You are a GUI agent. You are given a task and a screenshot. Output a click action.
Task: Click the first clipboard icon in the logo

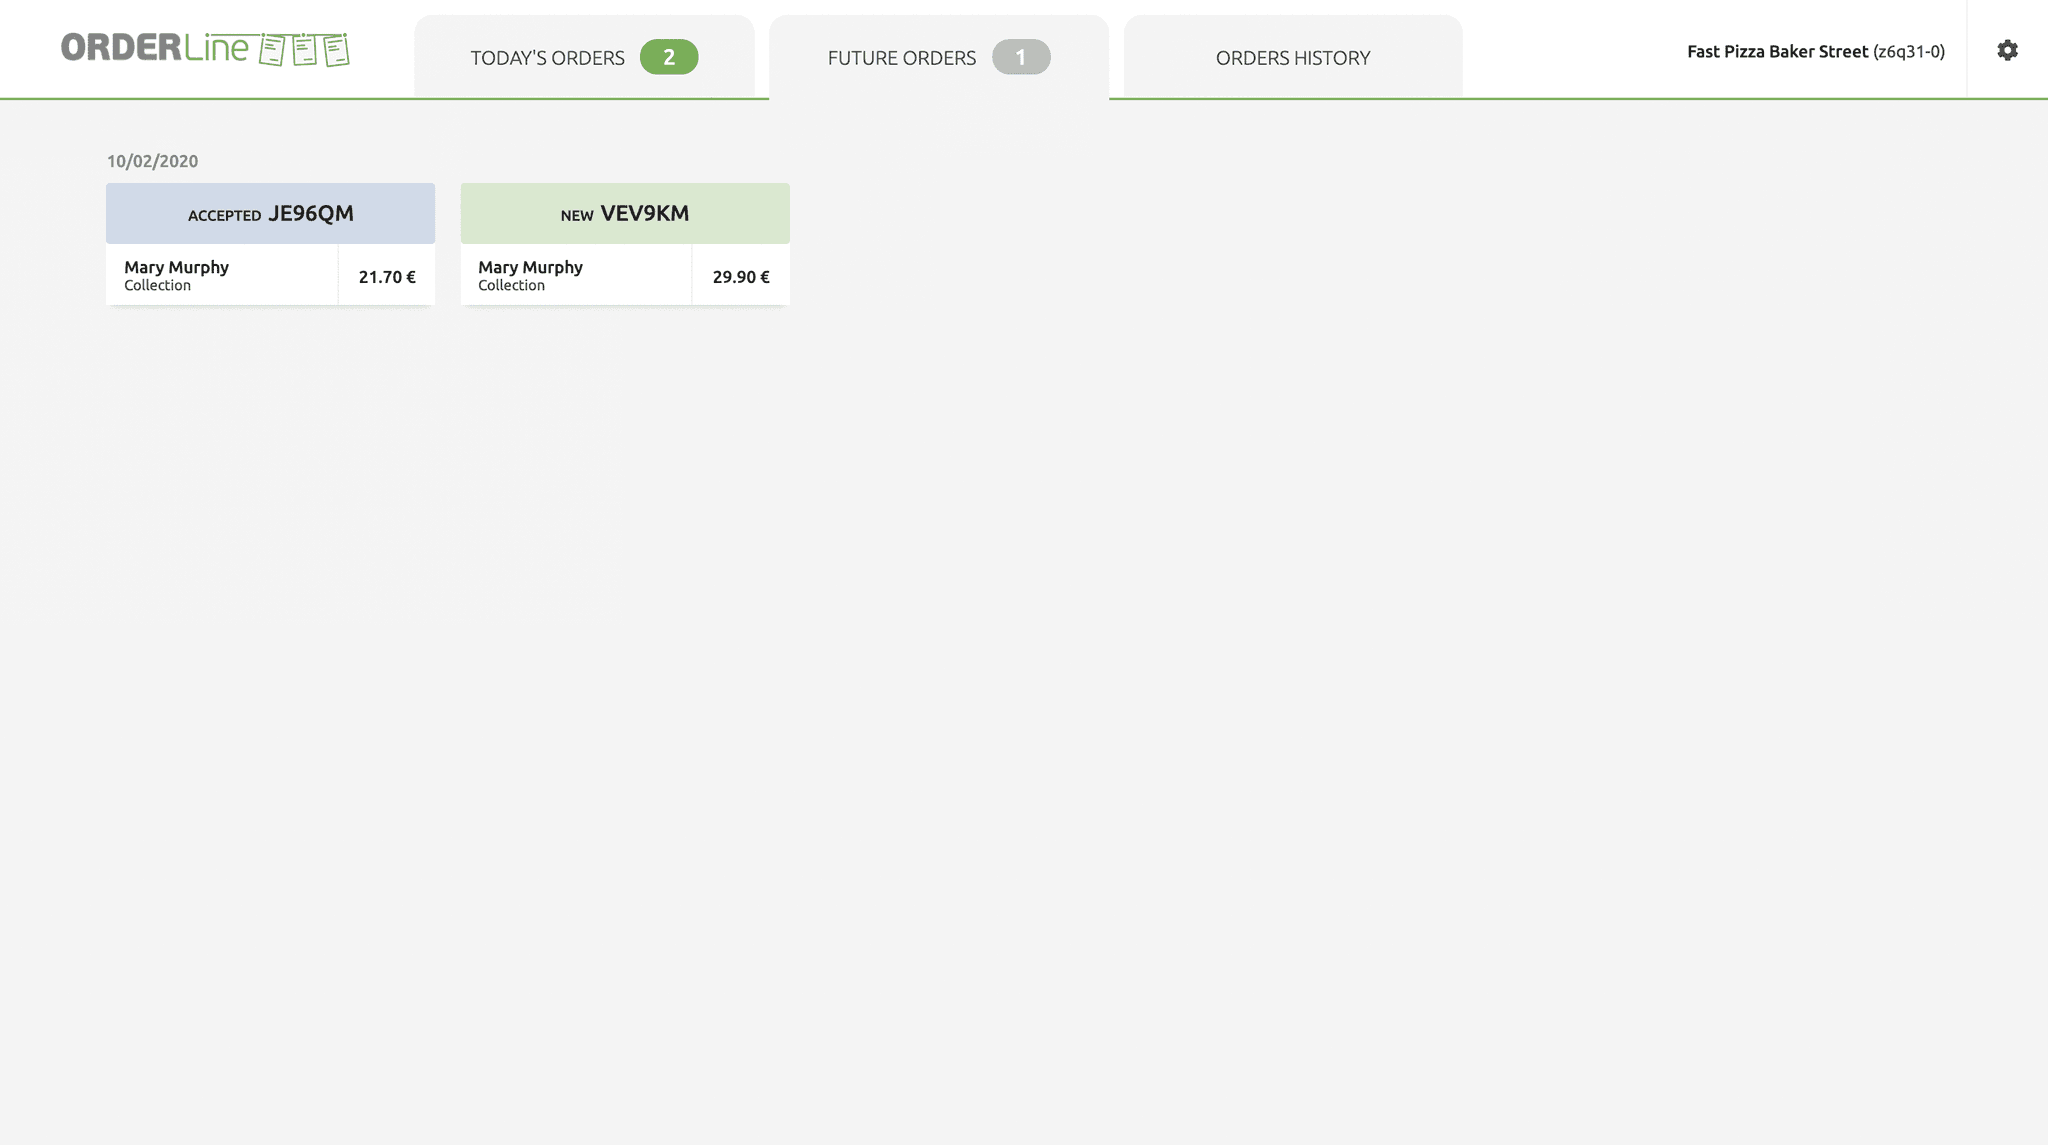coord(270,49)
